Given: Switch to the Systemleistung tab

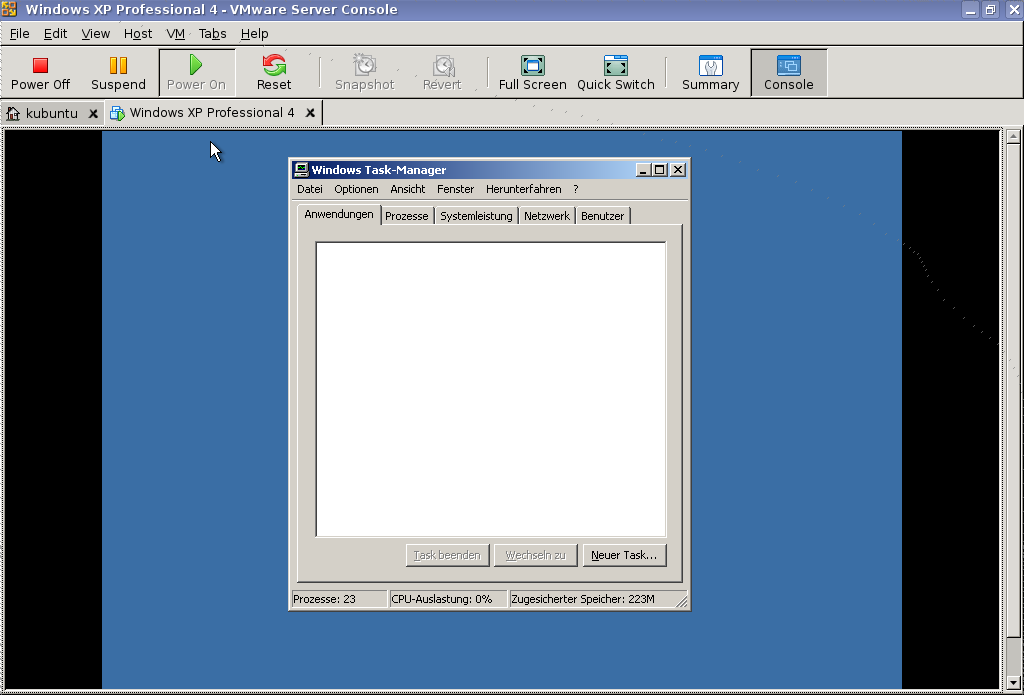Looking at the screenshot, I should pos(476,216).
